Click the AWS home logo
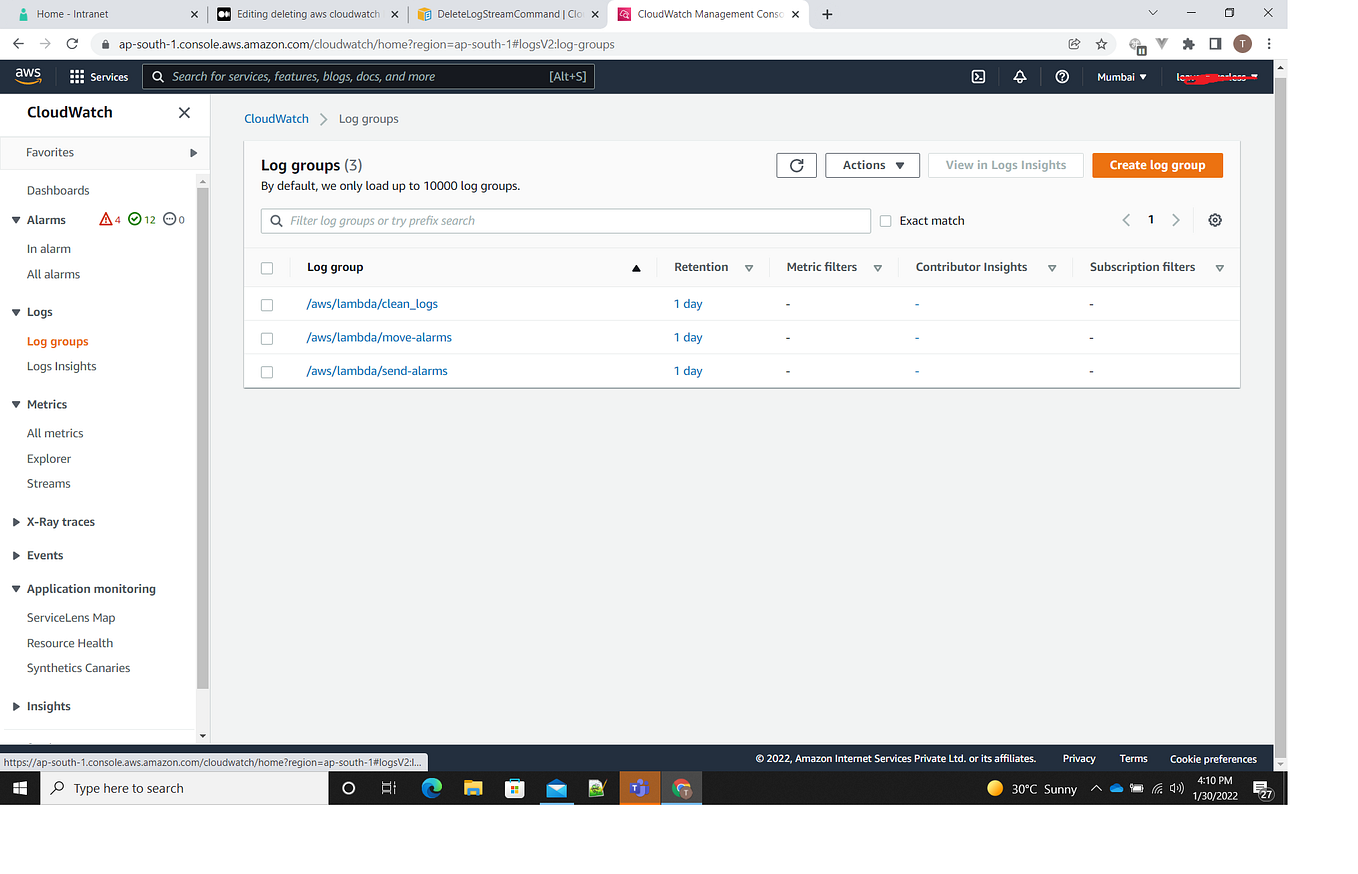The image size is (1358, 874). click(27, 76)
